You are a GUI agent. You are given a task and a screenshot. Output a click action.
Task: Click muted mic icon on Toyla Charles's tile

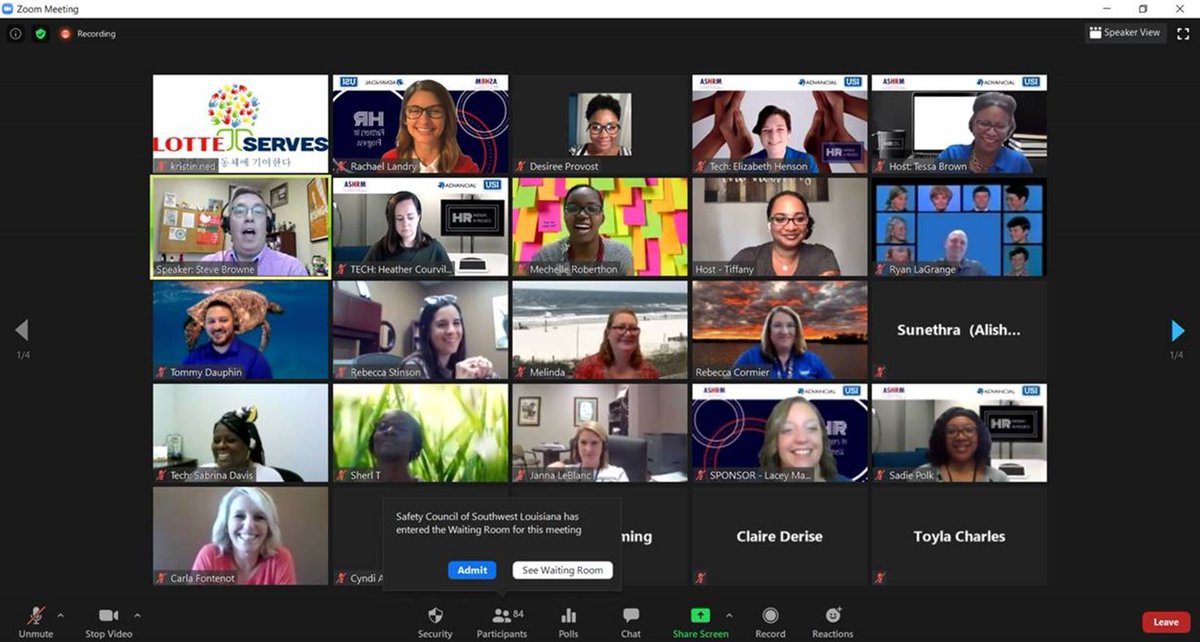[880, 578]
